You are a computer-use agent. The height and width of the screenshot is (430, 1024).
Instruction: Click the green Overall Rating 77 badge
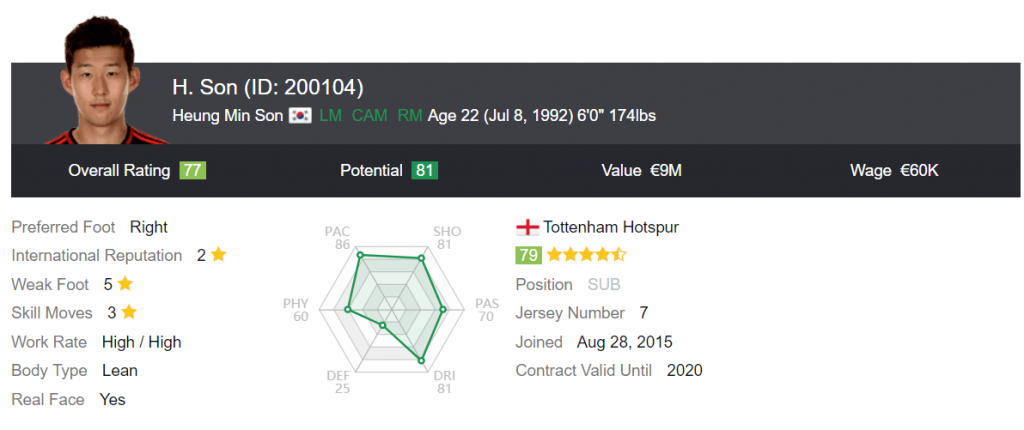192,170
